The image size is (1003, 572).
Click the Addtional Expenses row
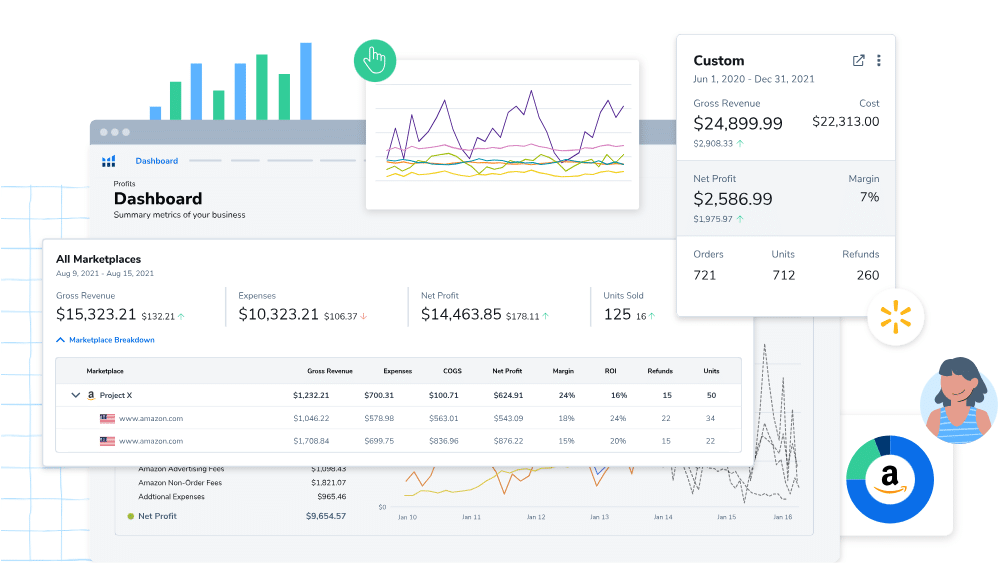(242, 497)
